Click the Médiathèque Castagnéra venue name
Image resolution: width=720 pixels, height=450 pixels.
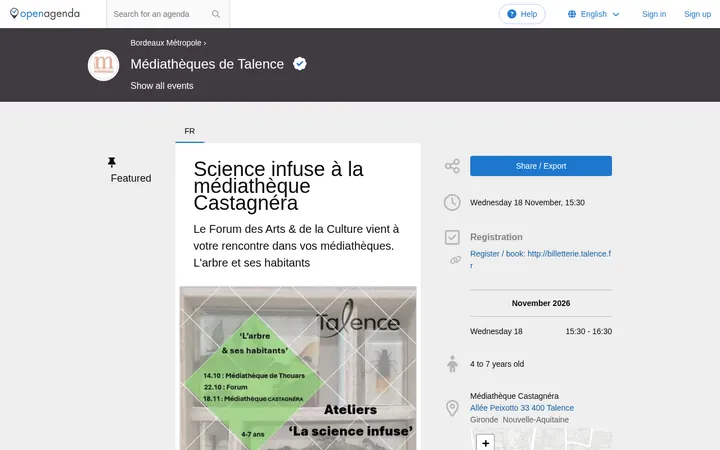pyautogui.click(x=514, y=396)
